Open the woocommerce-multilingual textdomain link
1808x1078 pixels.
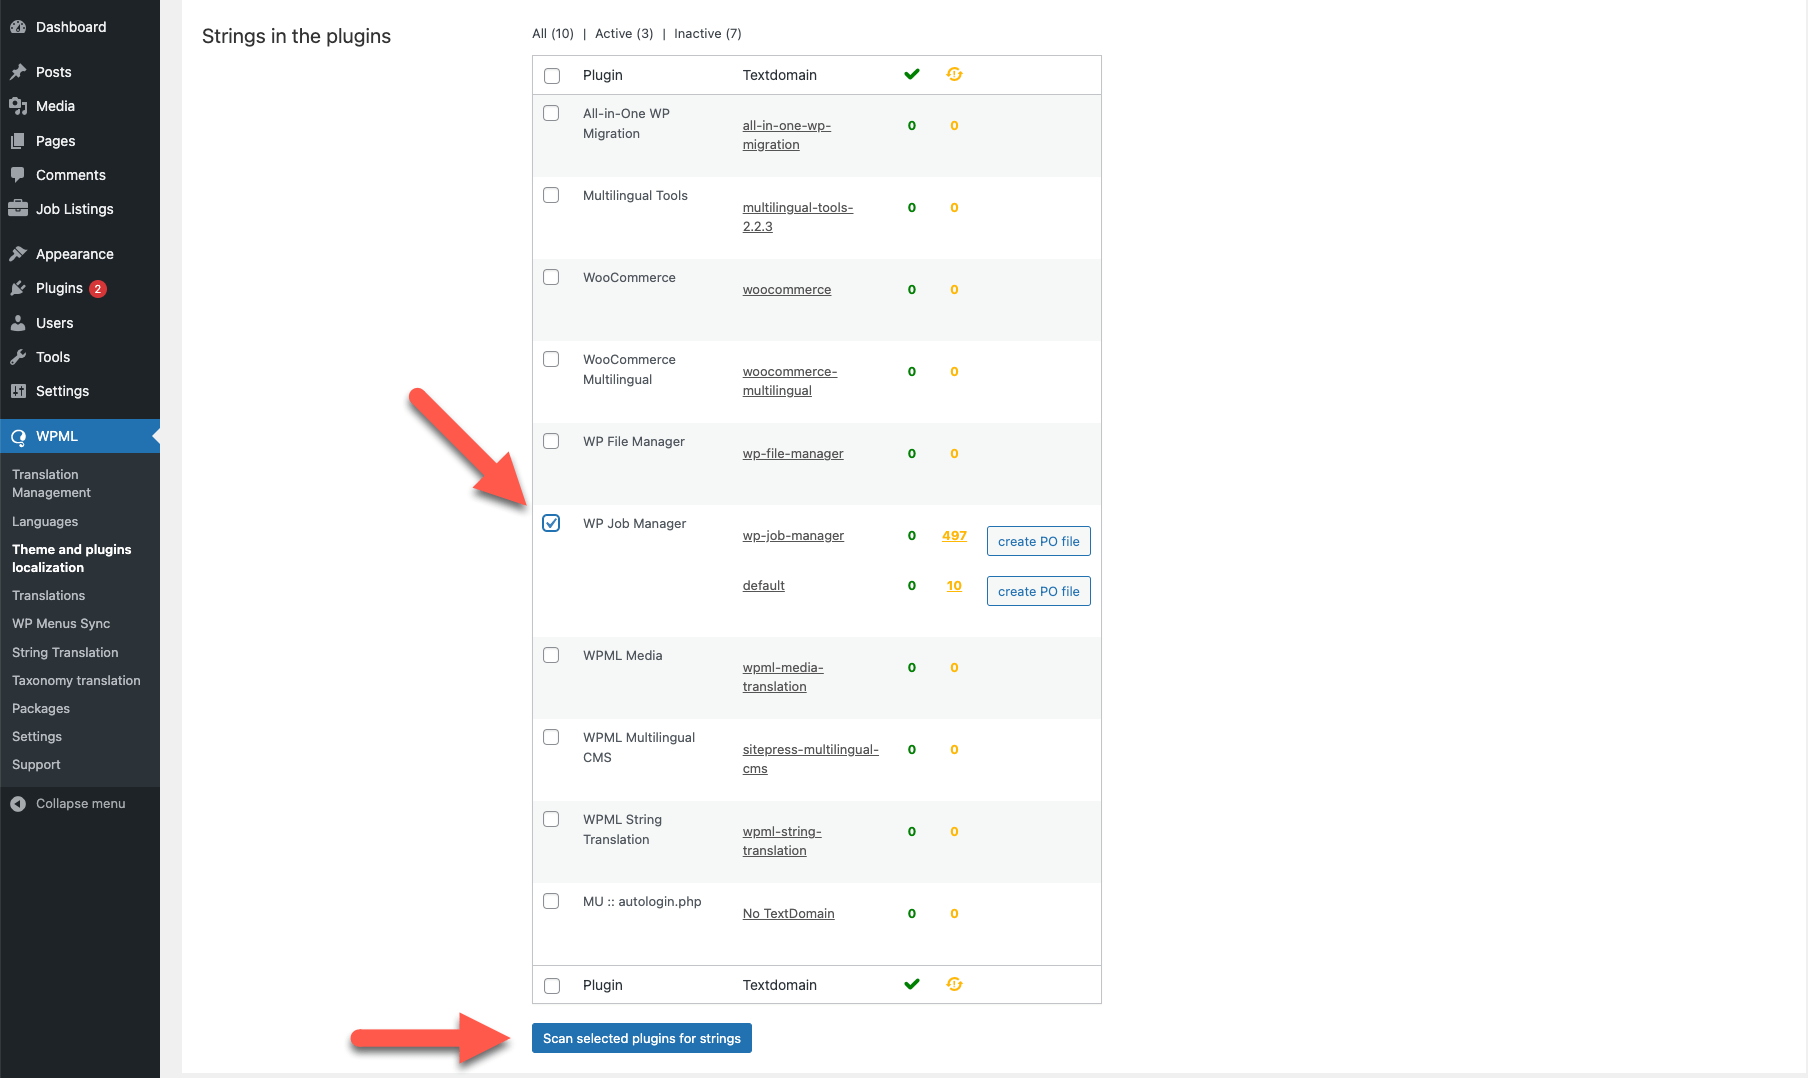pos(790,381)
